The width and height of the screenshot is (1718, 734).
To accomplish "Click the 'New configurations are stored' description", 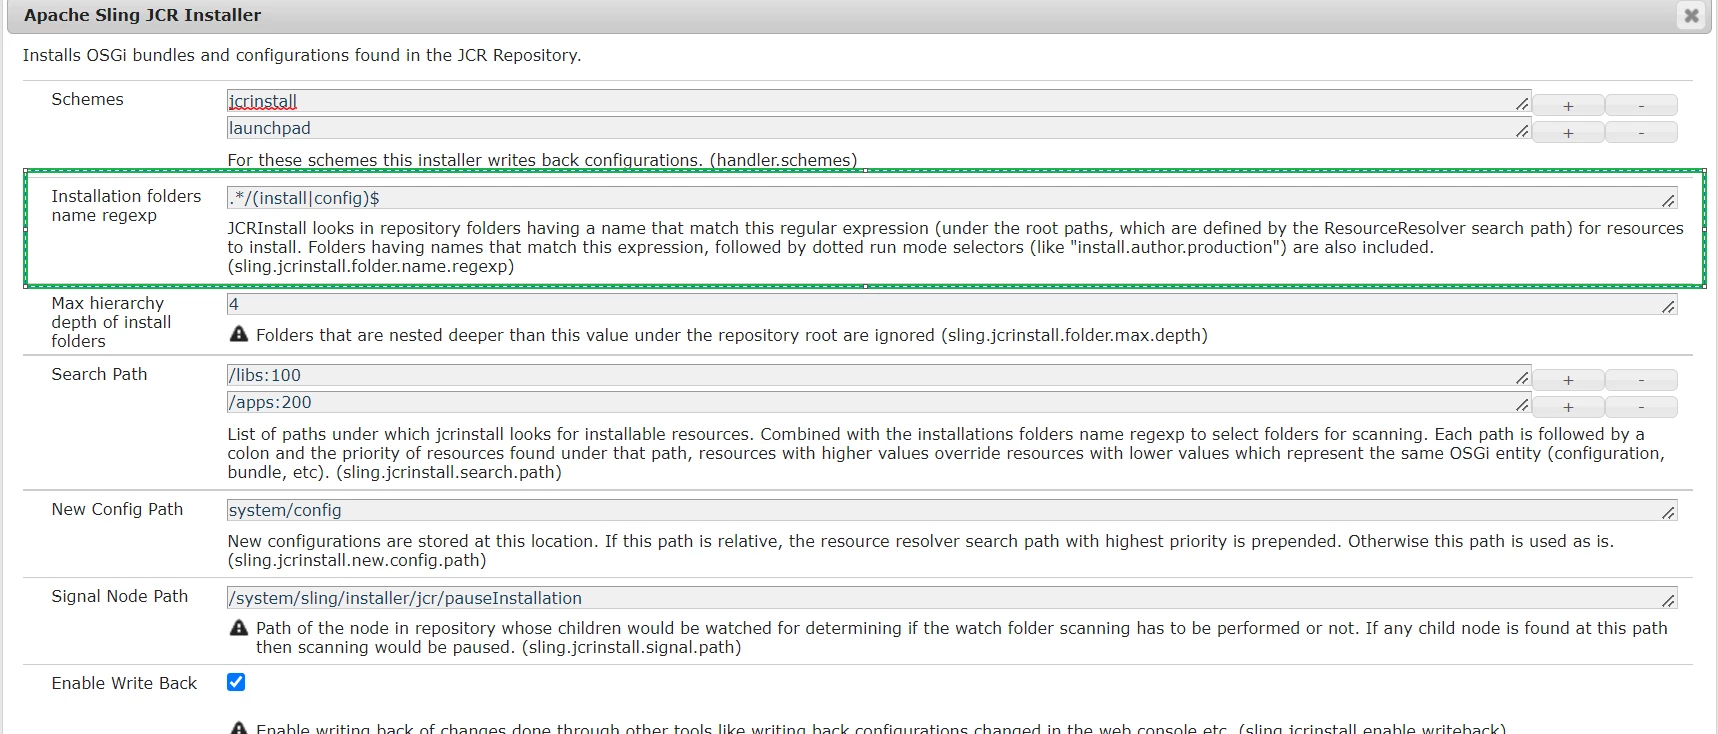I will point(920,550).
